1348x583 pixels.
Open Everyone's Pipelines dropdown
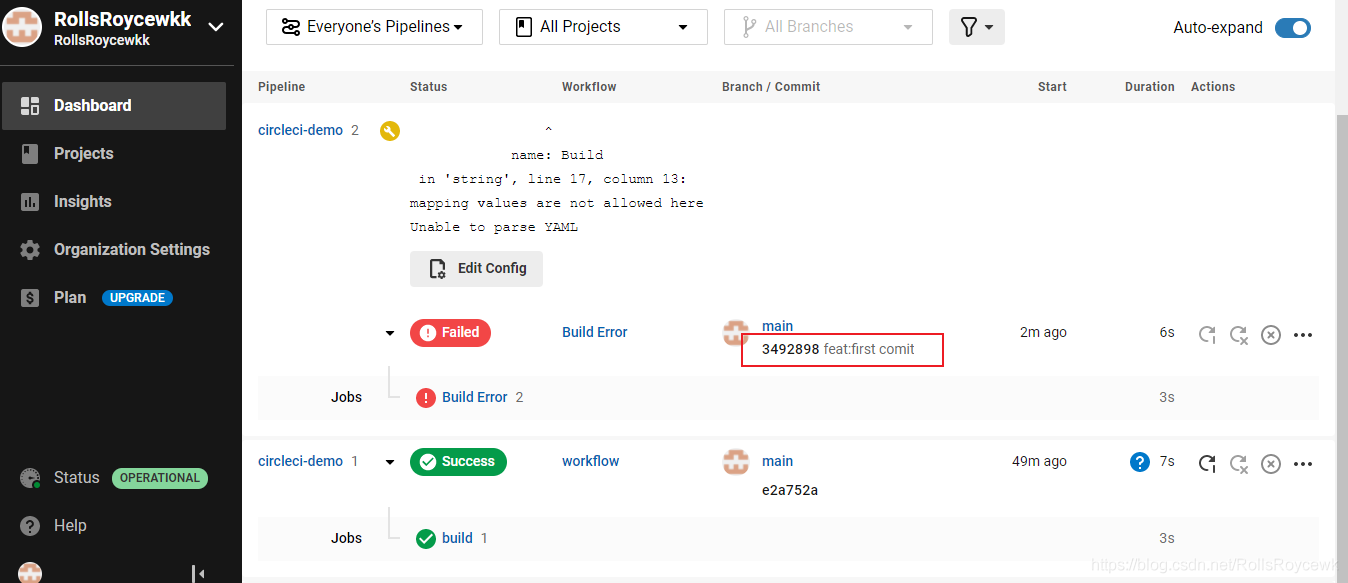click(374, 27)
